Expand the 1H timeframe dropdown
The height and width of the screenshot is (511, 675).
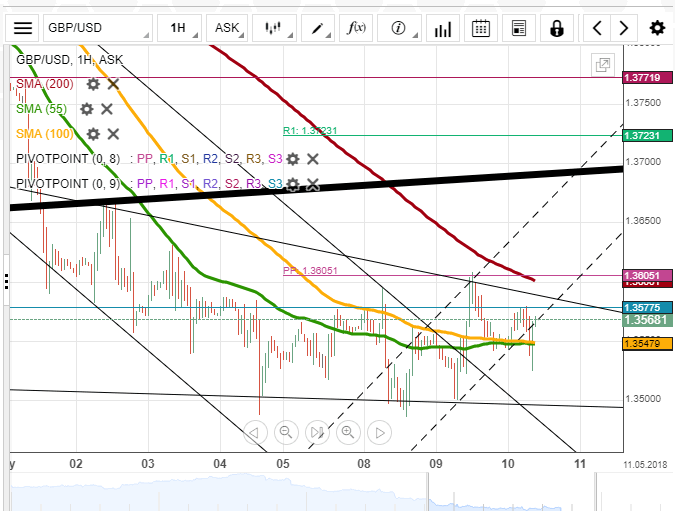(180, 28)
